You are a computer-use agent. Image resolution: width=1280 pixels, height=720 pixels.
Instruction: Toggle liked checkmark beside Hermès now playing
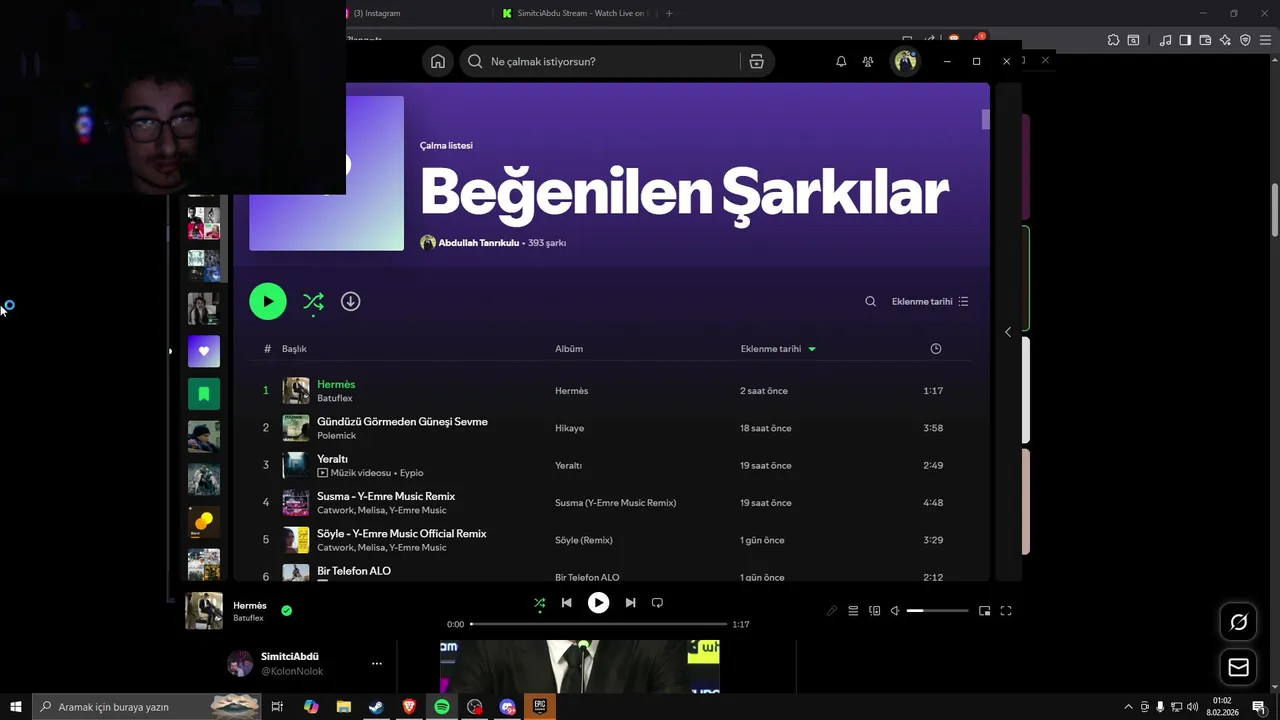tap(287, 610)
